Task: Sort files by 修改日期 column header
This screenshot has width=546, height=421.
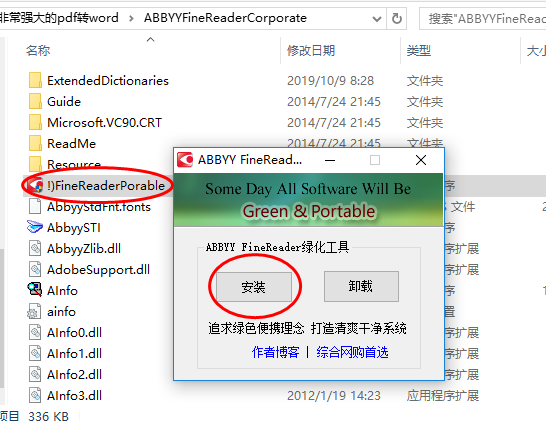Action: (x=311, y=51)
